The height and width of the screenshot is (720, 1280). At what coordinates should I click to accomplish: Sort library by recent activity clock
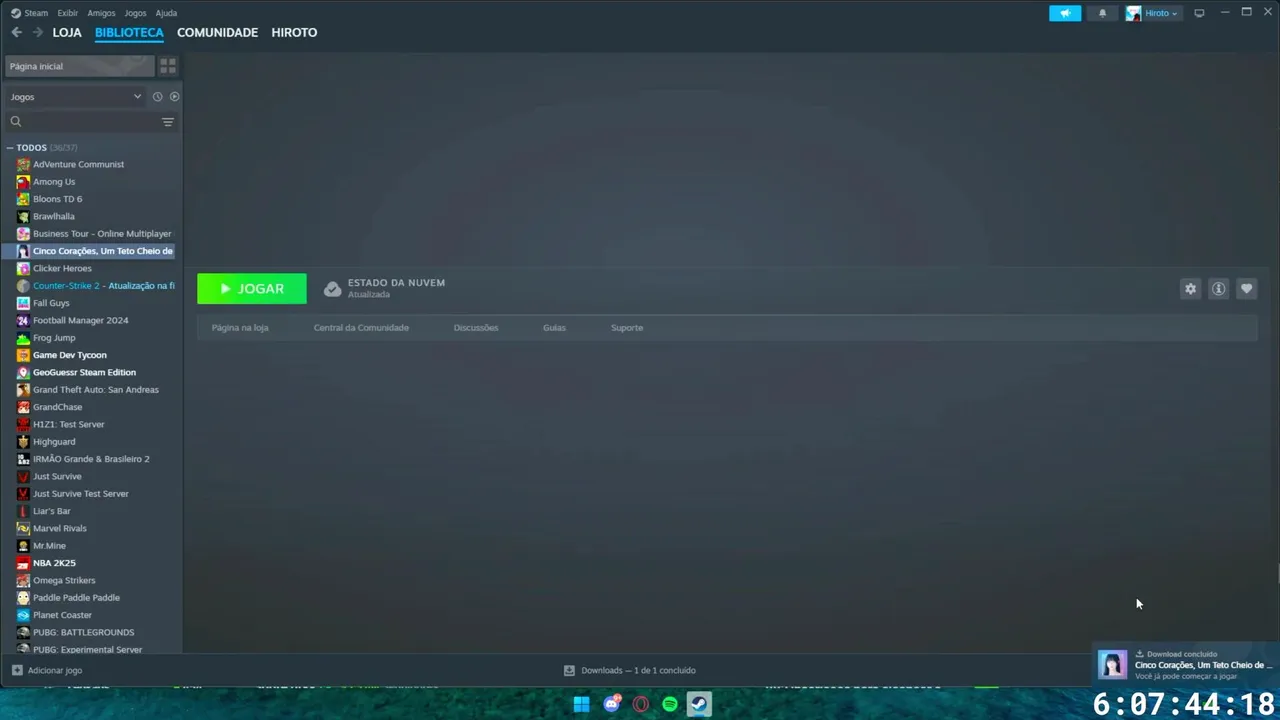pyautogui.click(x=157, y=97)
